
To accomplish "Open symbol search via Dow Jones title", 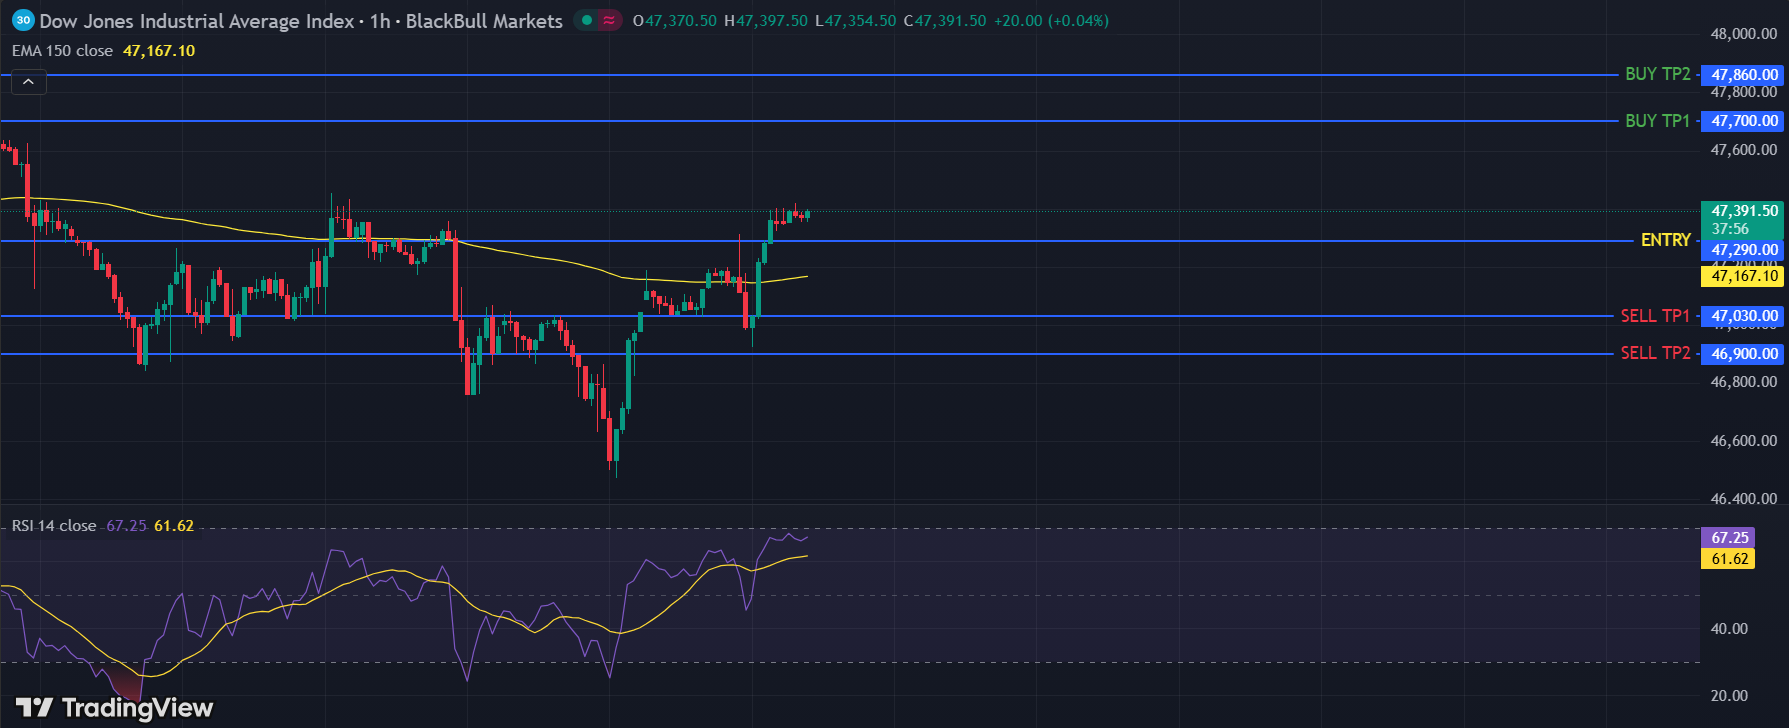I will coord(196,21).
